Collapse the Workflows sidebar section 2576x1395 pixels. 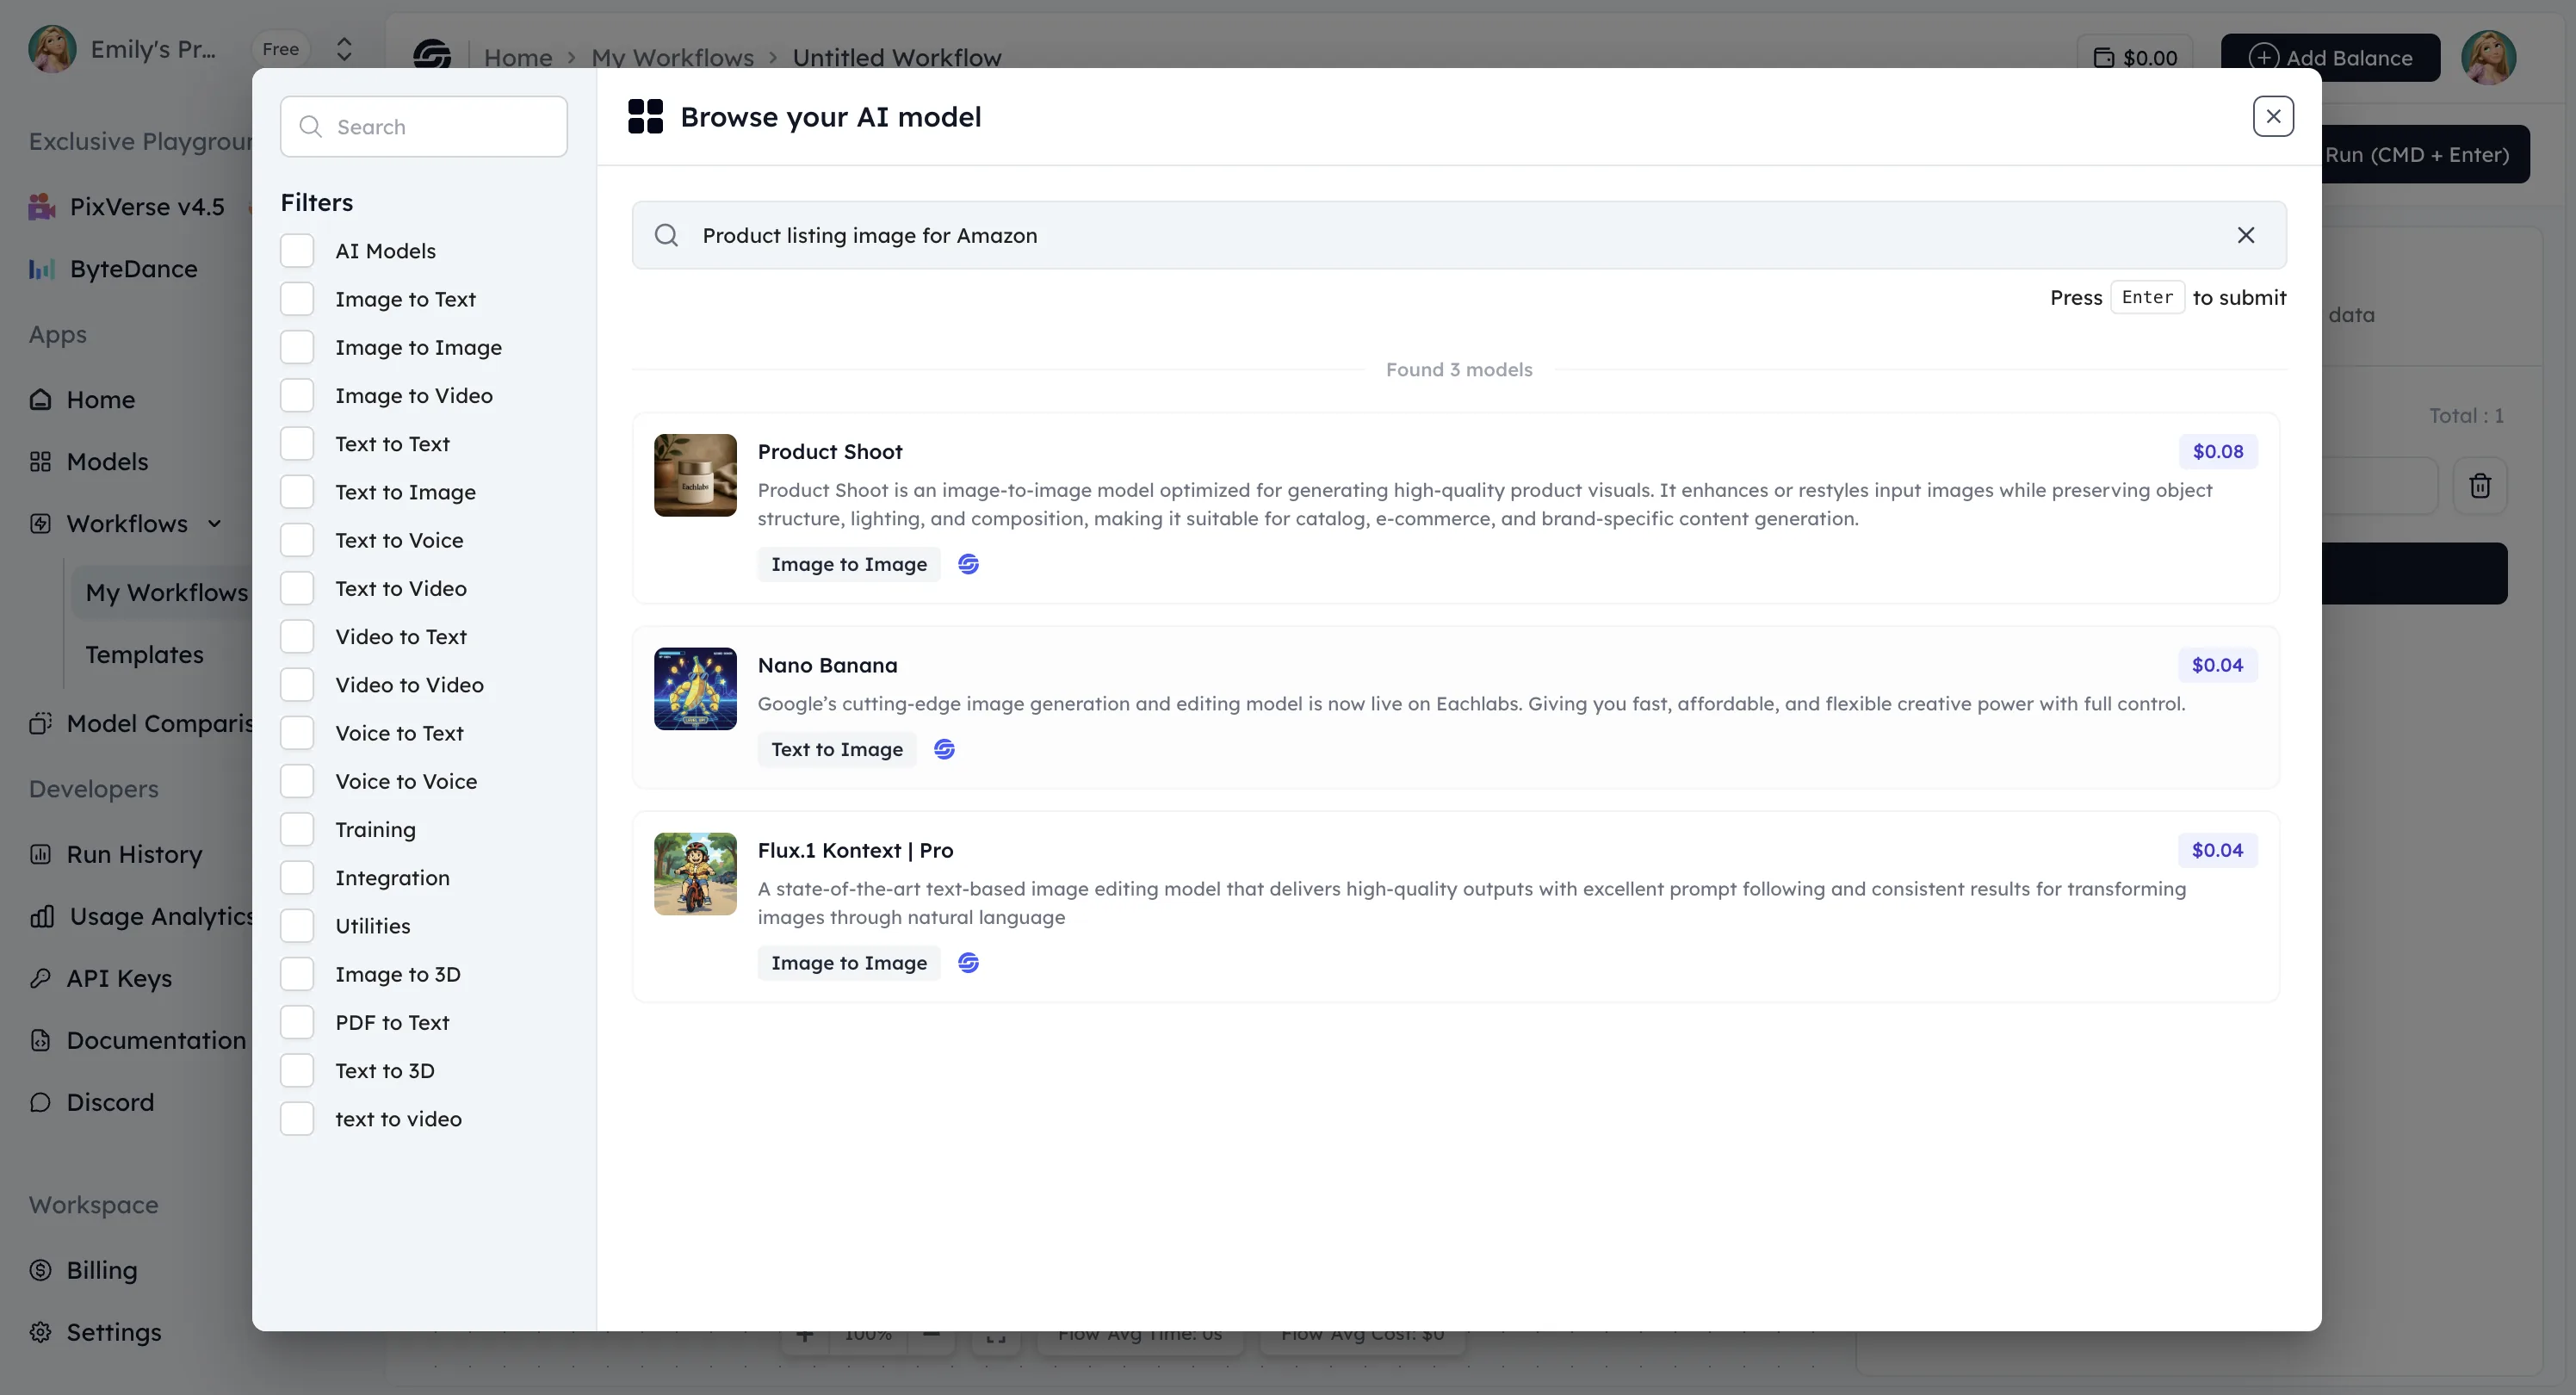(214, 523)
